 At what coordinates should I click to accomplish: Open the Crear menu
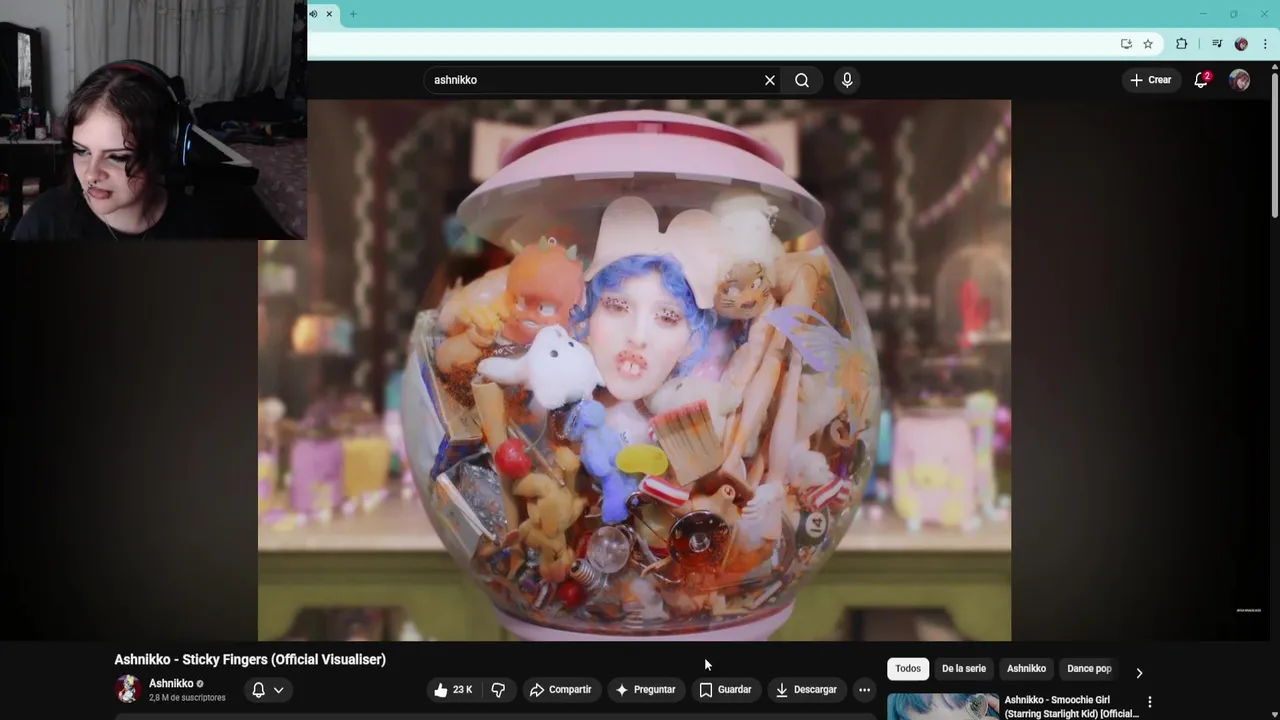[1150, 80]
